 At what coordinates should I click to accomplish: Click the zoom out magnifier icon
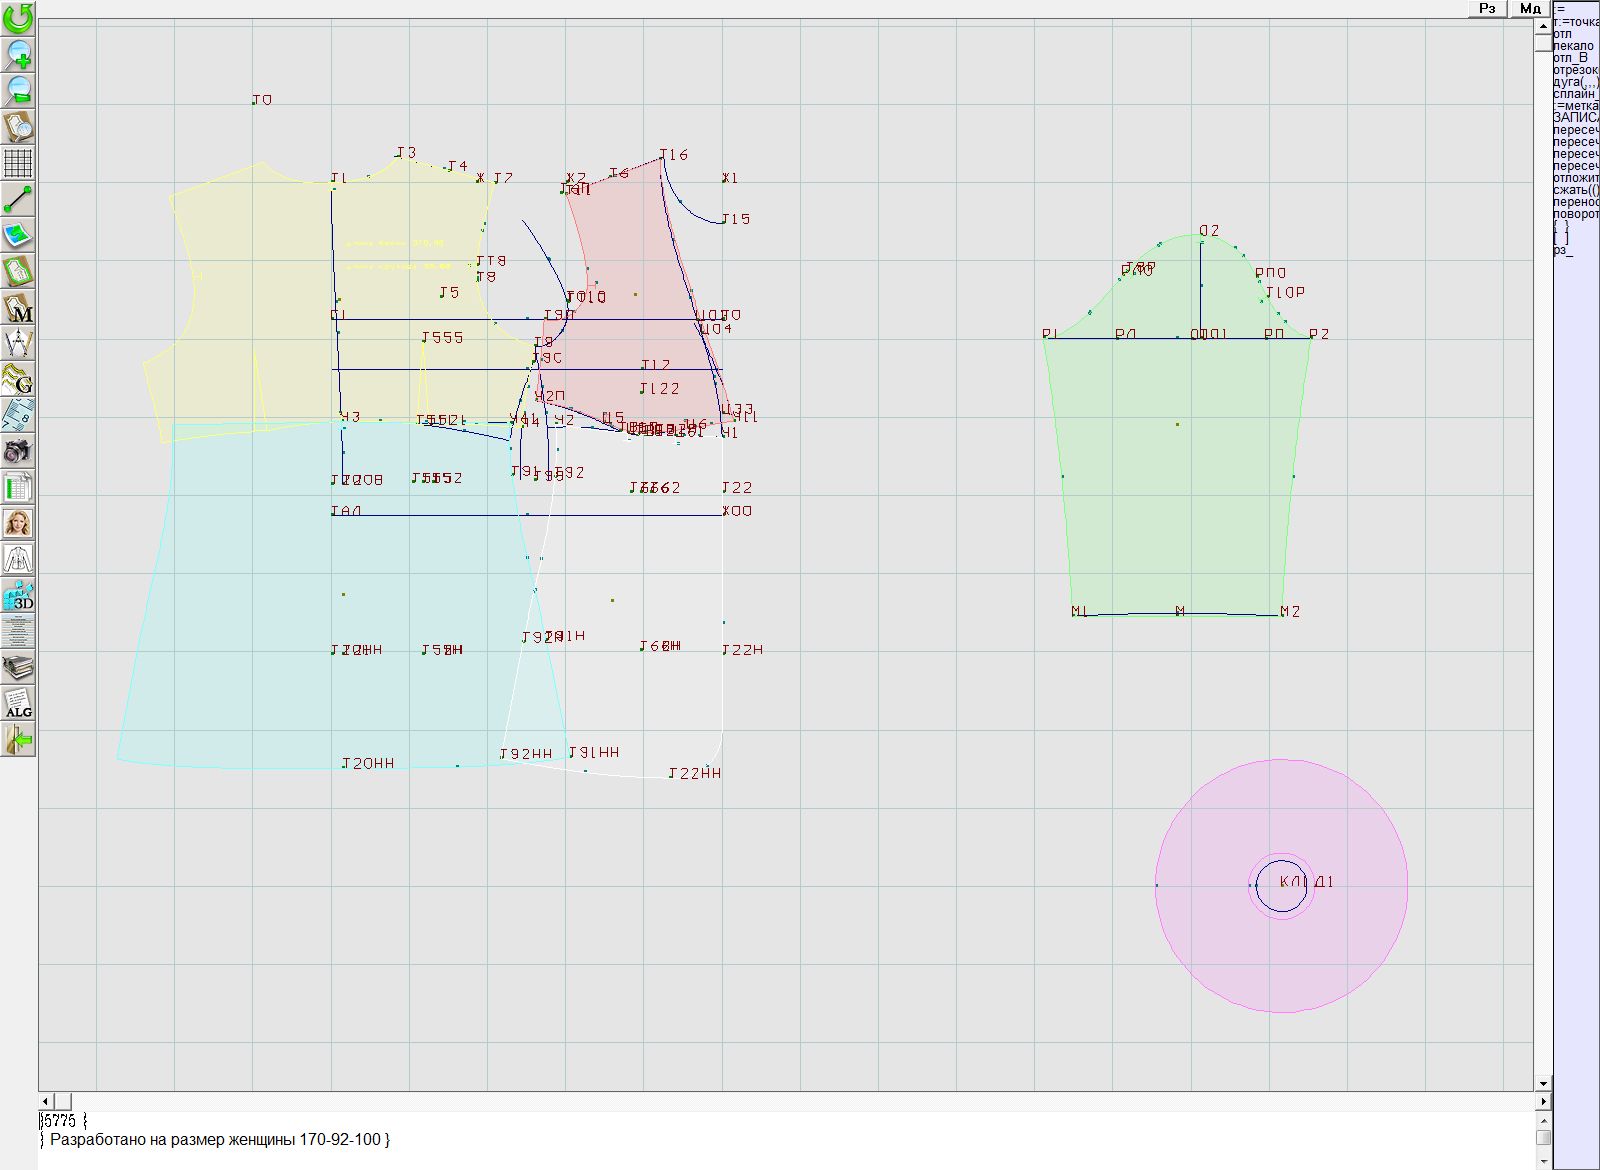click(18, 90)
